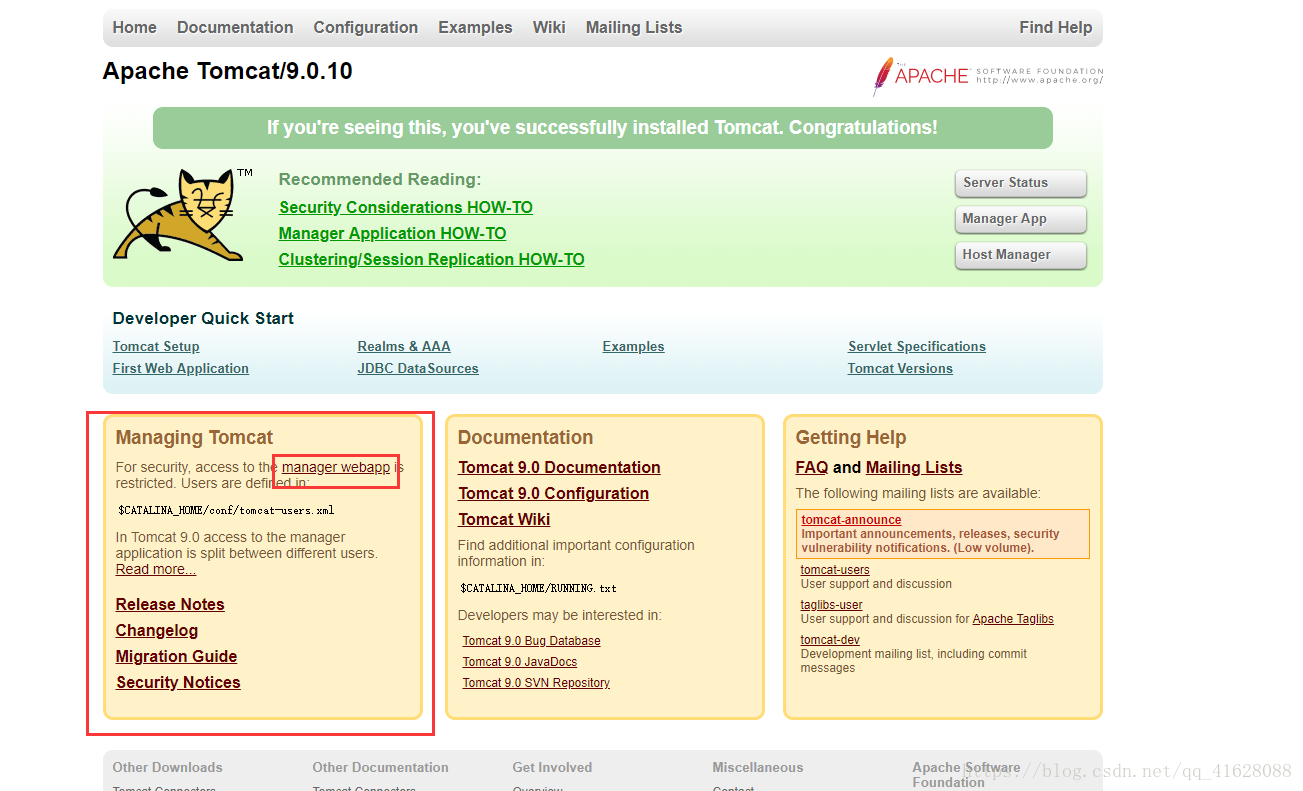
Task: Click the Tomcat cat mascot image
Action: (x=183, y=214)
